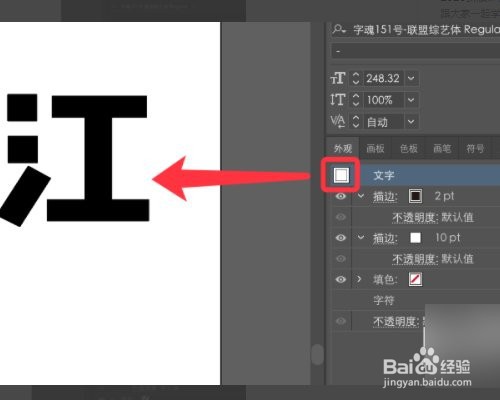Click the font size value 248.32
Screen dimensions: 500x400
[x=383, y=78]
